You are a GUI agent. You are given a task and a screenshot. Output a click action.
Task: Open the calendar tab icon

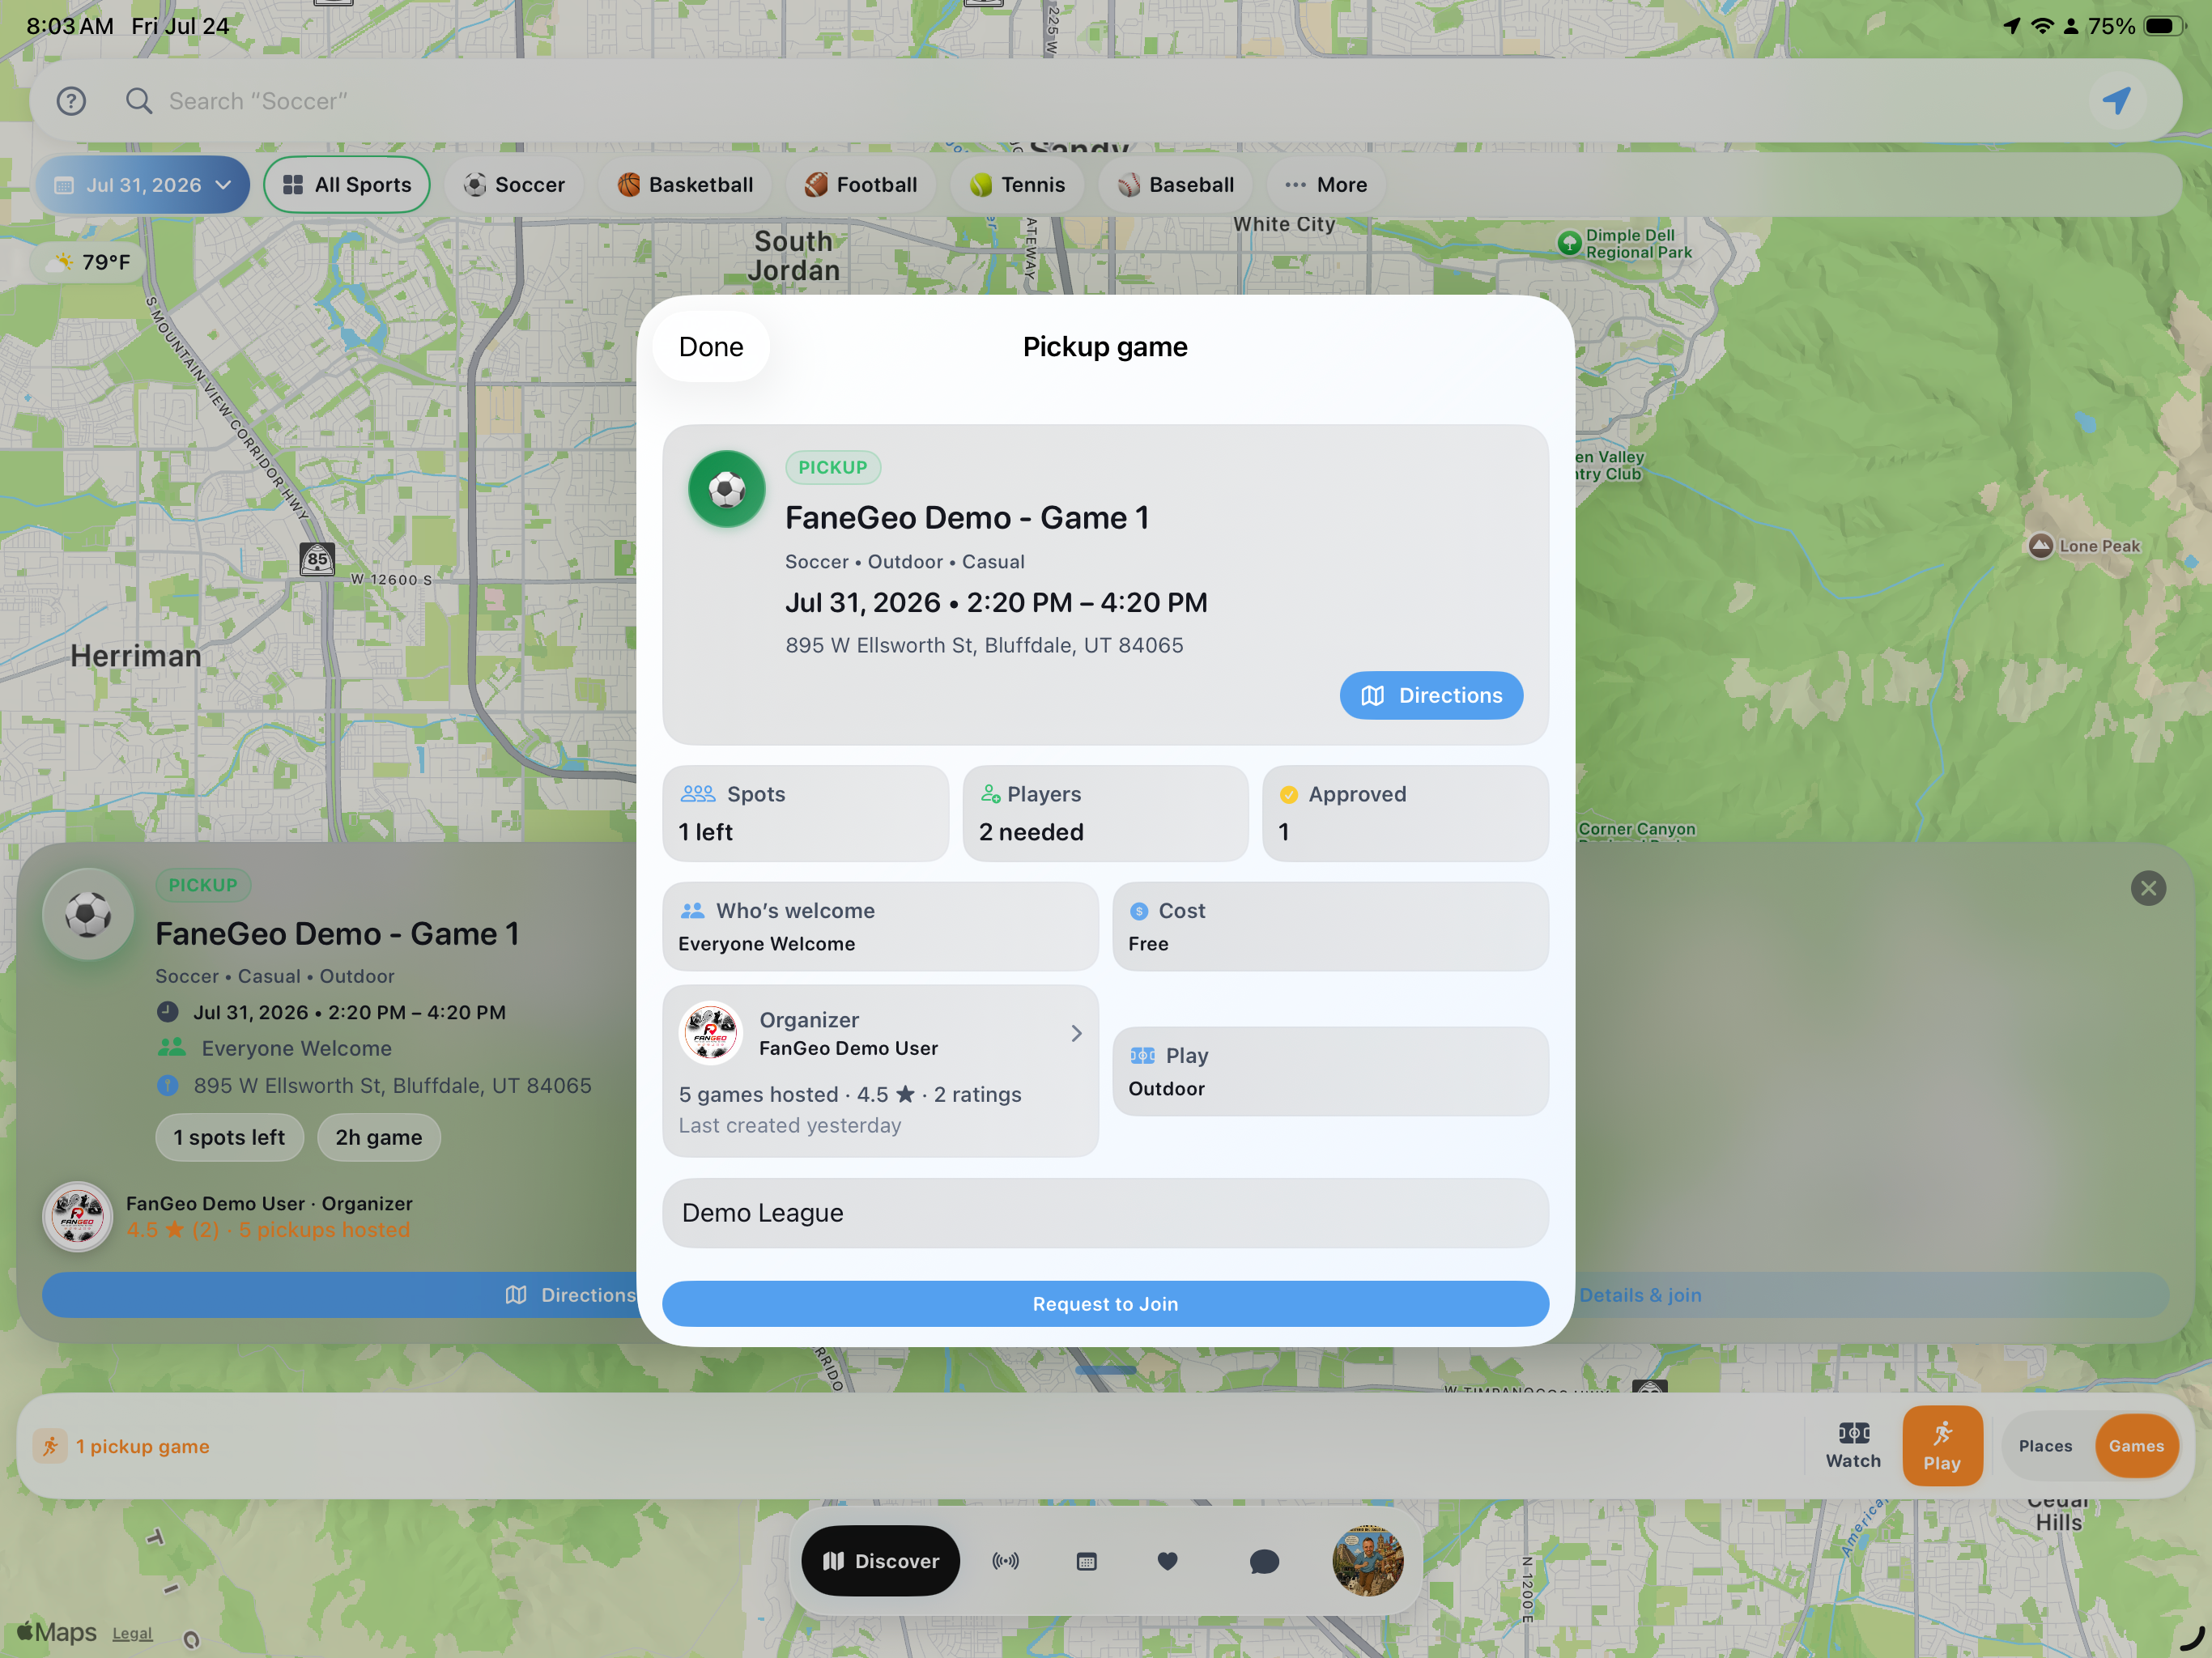pos(1086,1561)
